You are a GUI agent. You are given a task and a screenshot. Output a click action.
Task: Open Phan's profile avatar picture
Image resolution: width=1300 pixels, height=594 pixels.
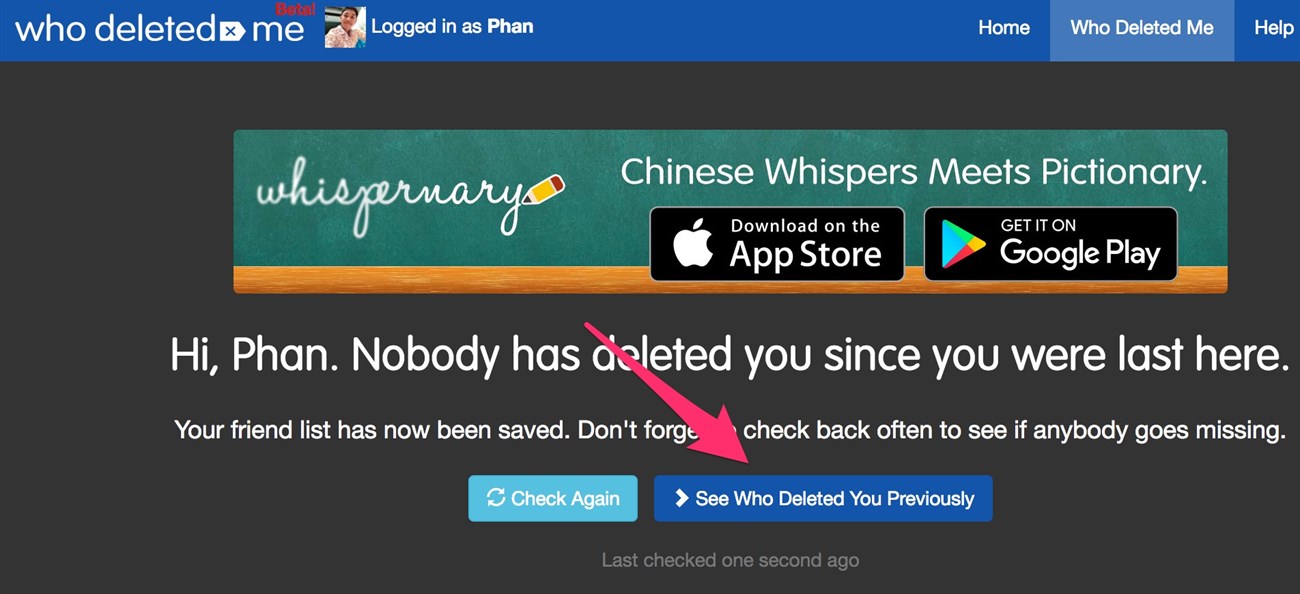345,27
